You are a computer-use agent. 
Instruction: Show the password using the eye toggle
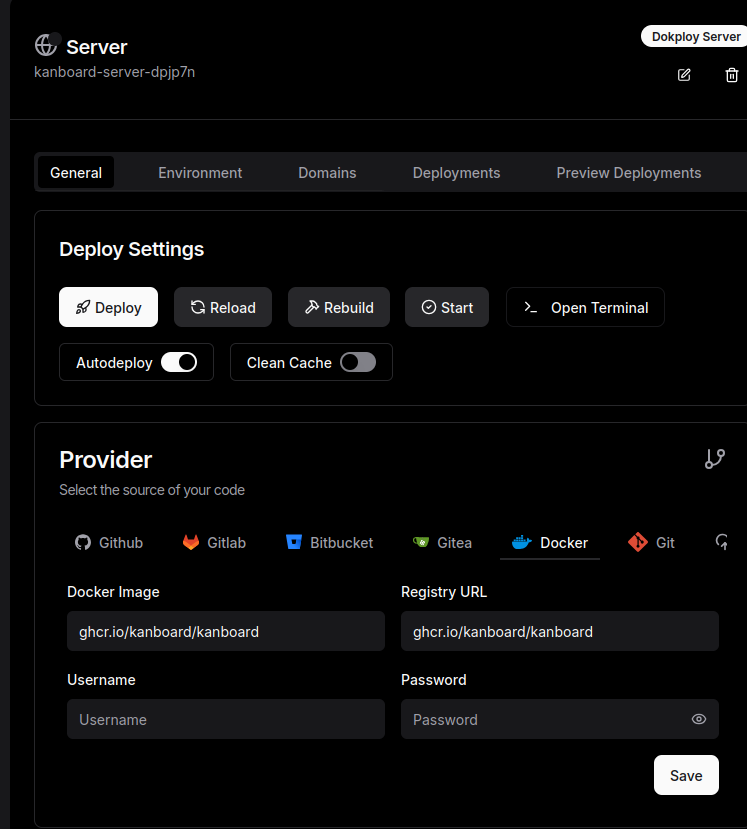tap(698, 718)
